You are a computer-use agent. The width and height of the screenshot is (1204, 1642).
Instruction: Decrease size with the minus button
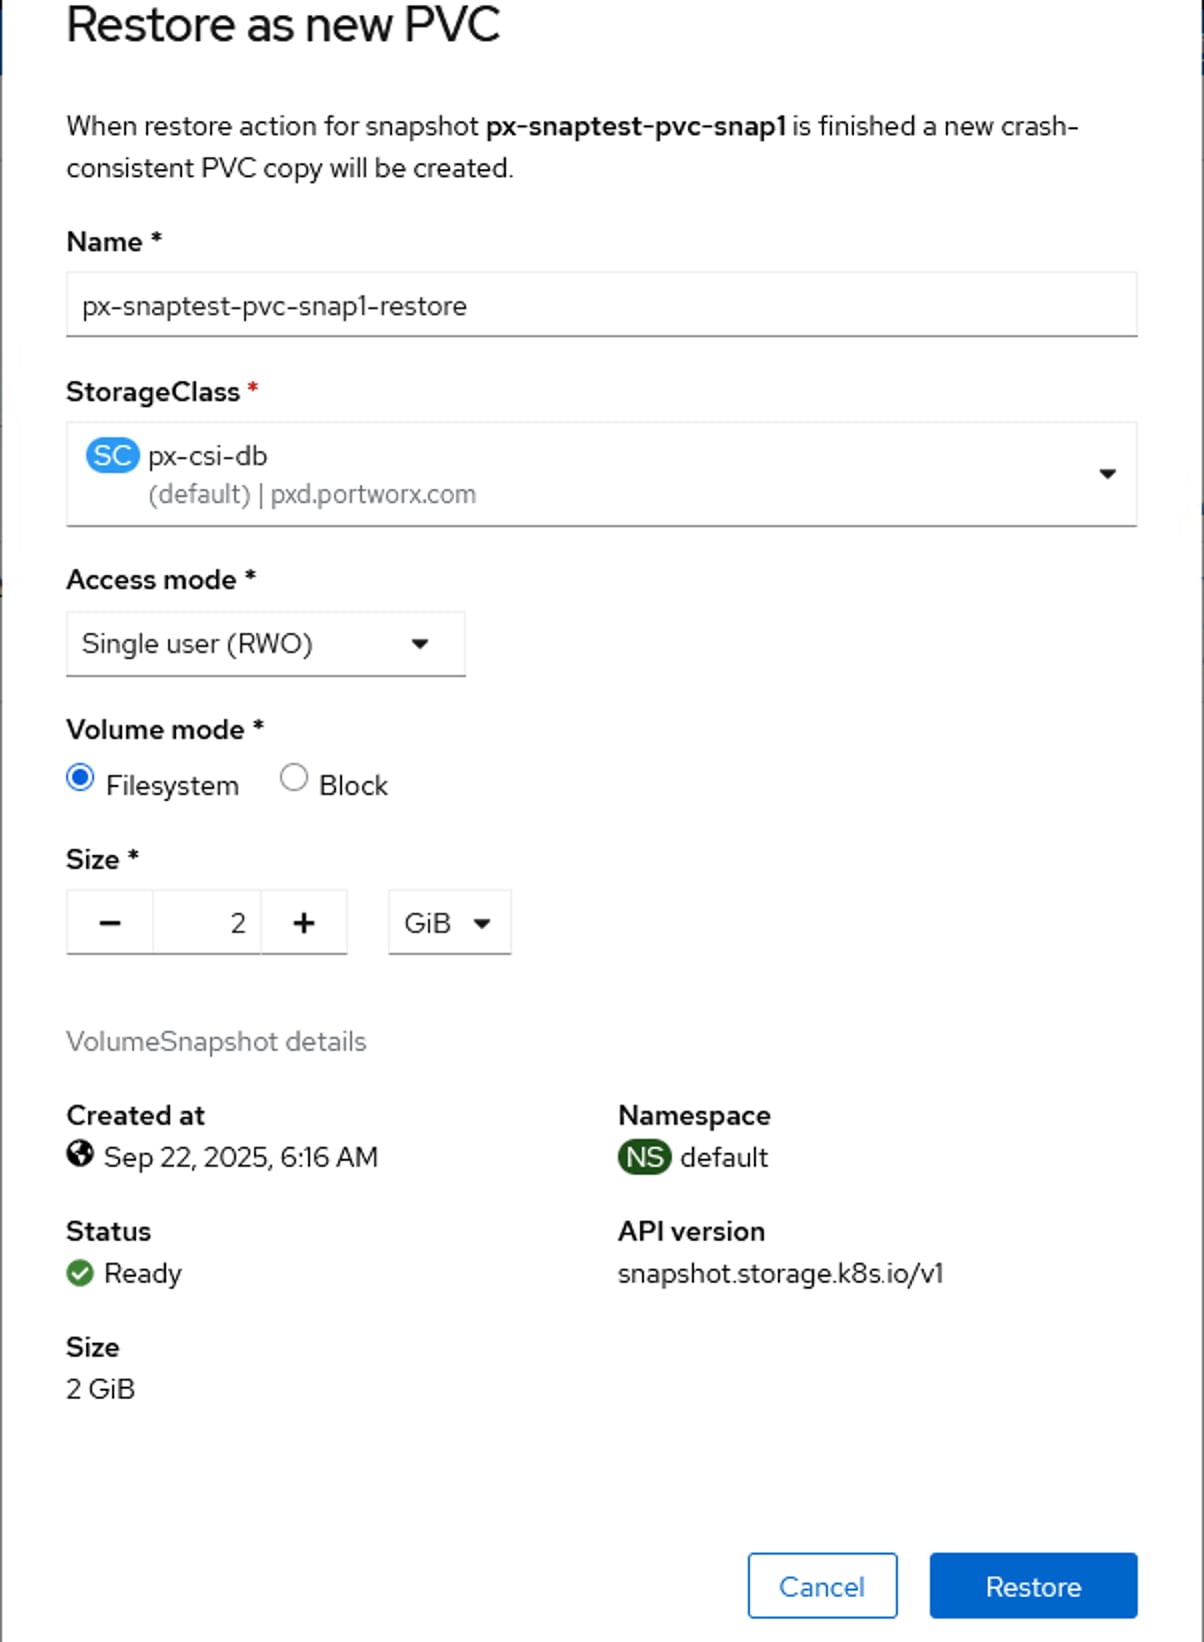[110, 923]
